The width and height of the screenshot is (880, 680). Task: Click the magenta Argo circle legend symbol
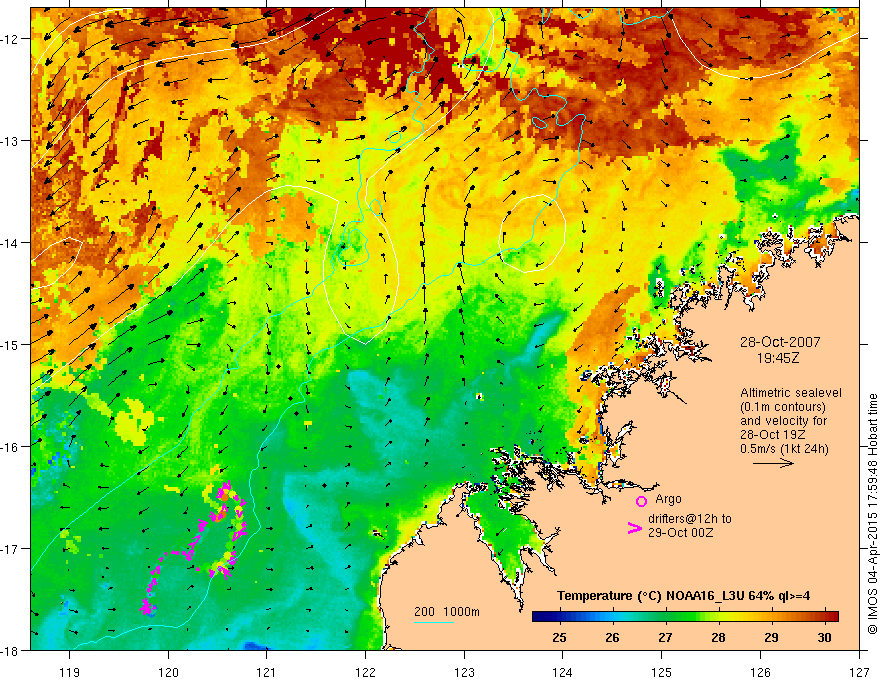[641, 501]
